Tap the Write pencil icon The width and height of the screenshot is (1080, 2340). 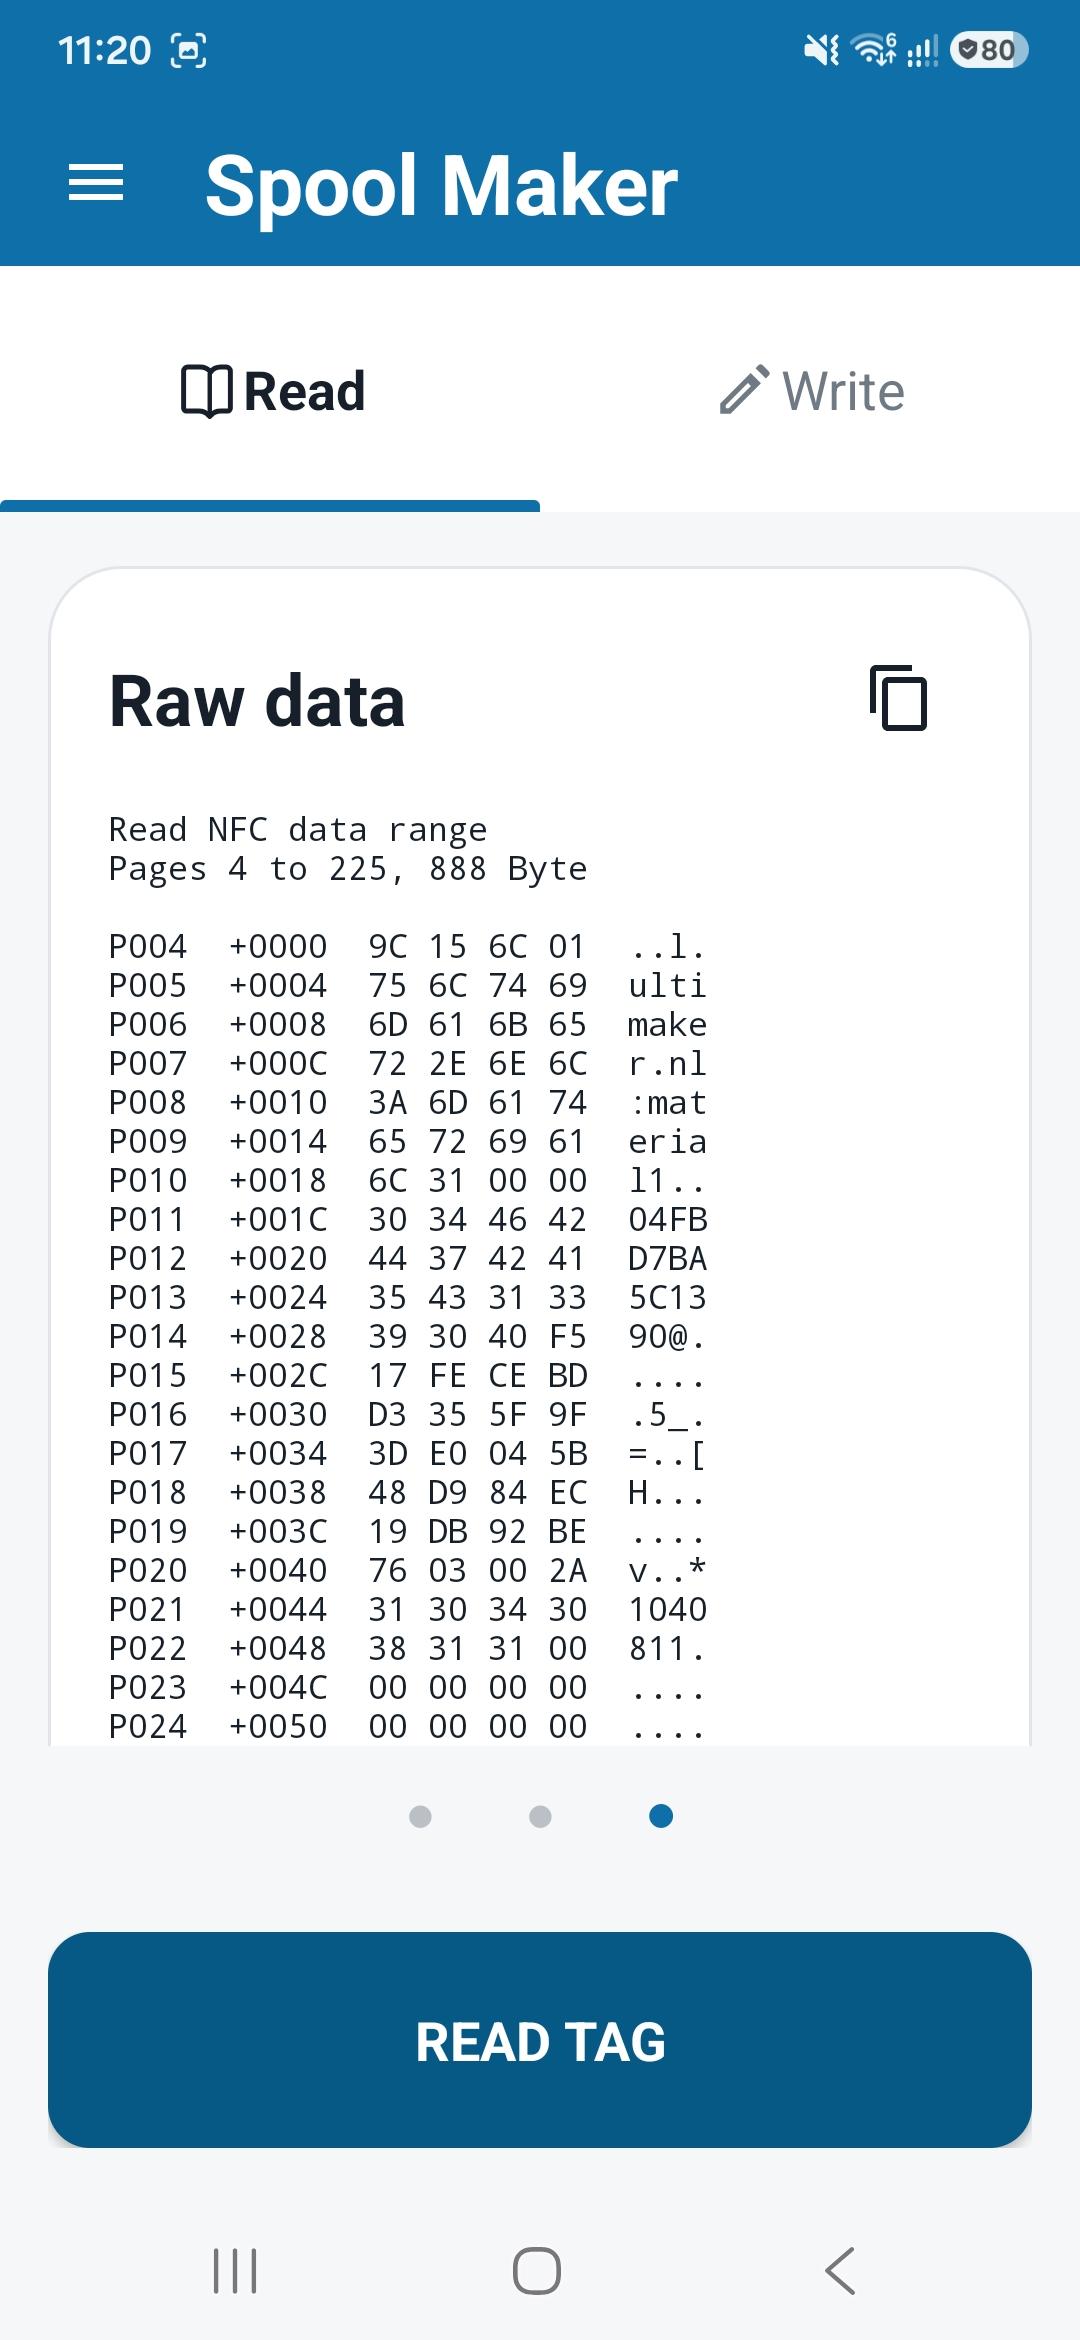(x=745, y=390)
